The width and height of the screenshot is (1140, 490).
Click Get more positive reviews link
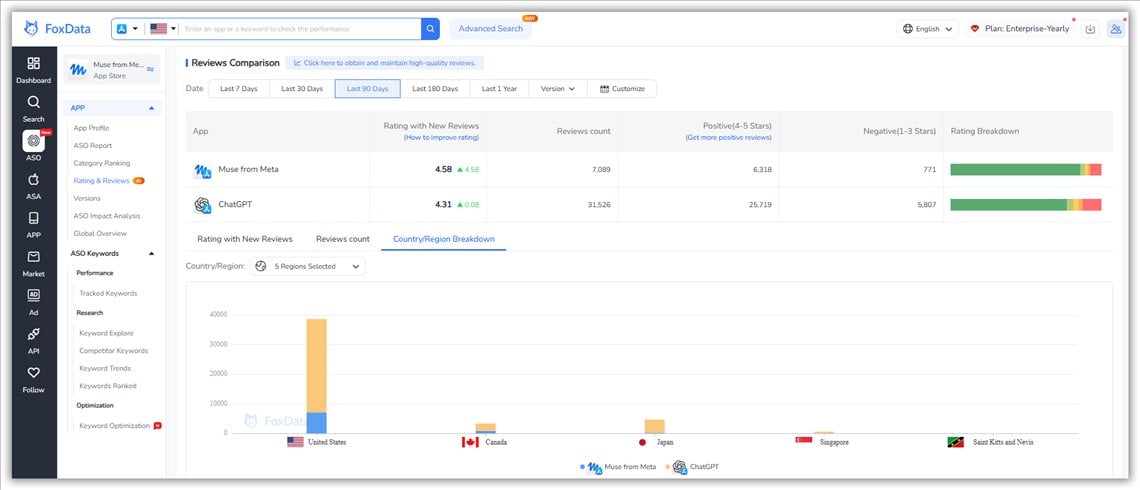[x=728, y=137]
